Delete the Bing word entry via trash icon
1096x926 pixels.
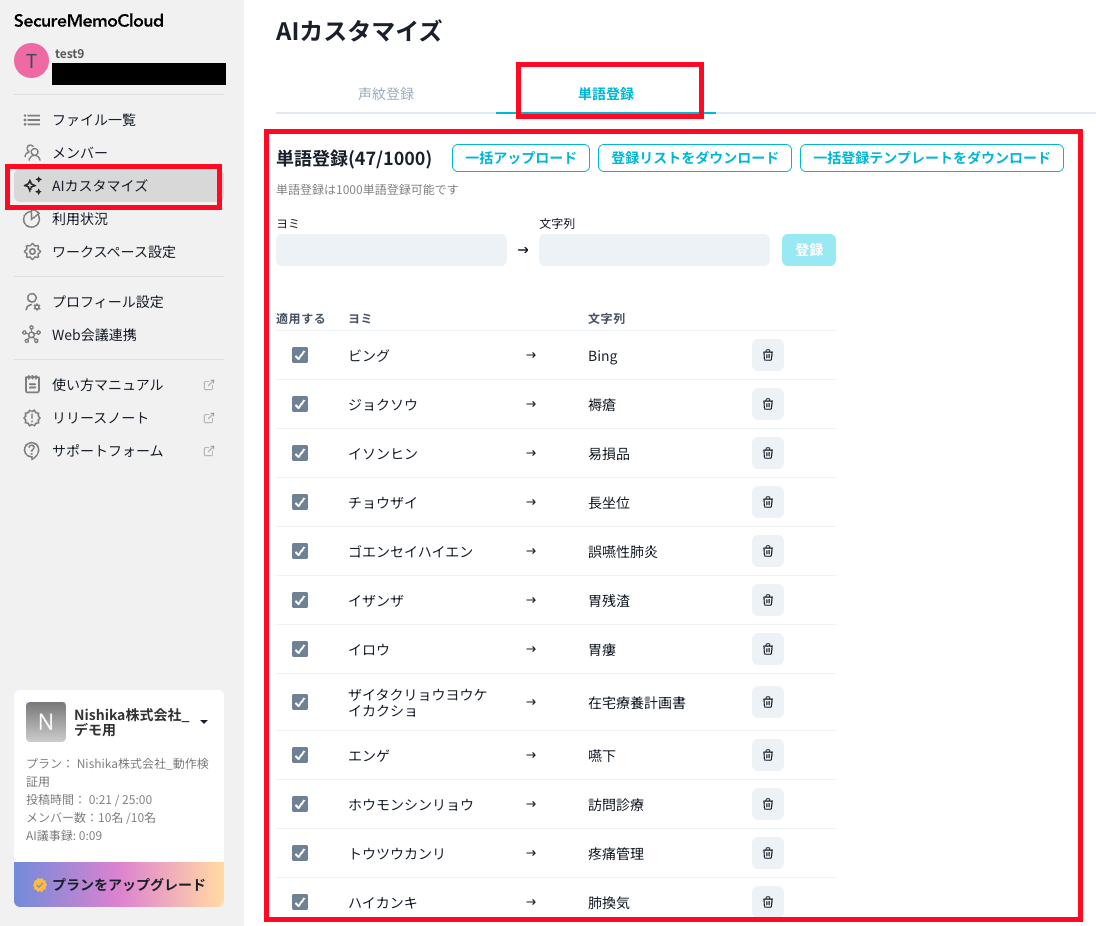coord(767,356)
